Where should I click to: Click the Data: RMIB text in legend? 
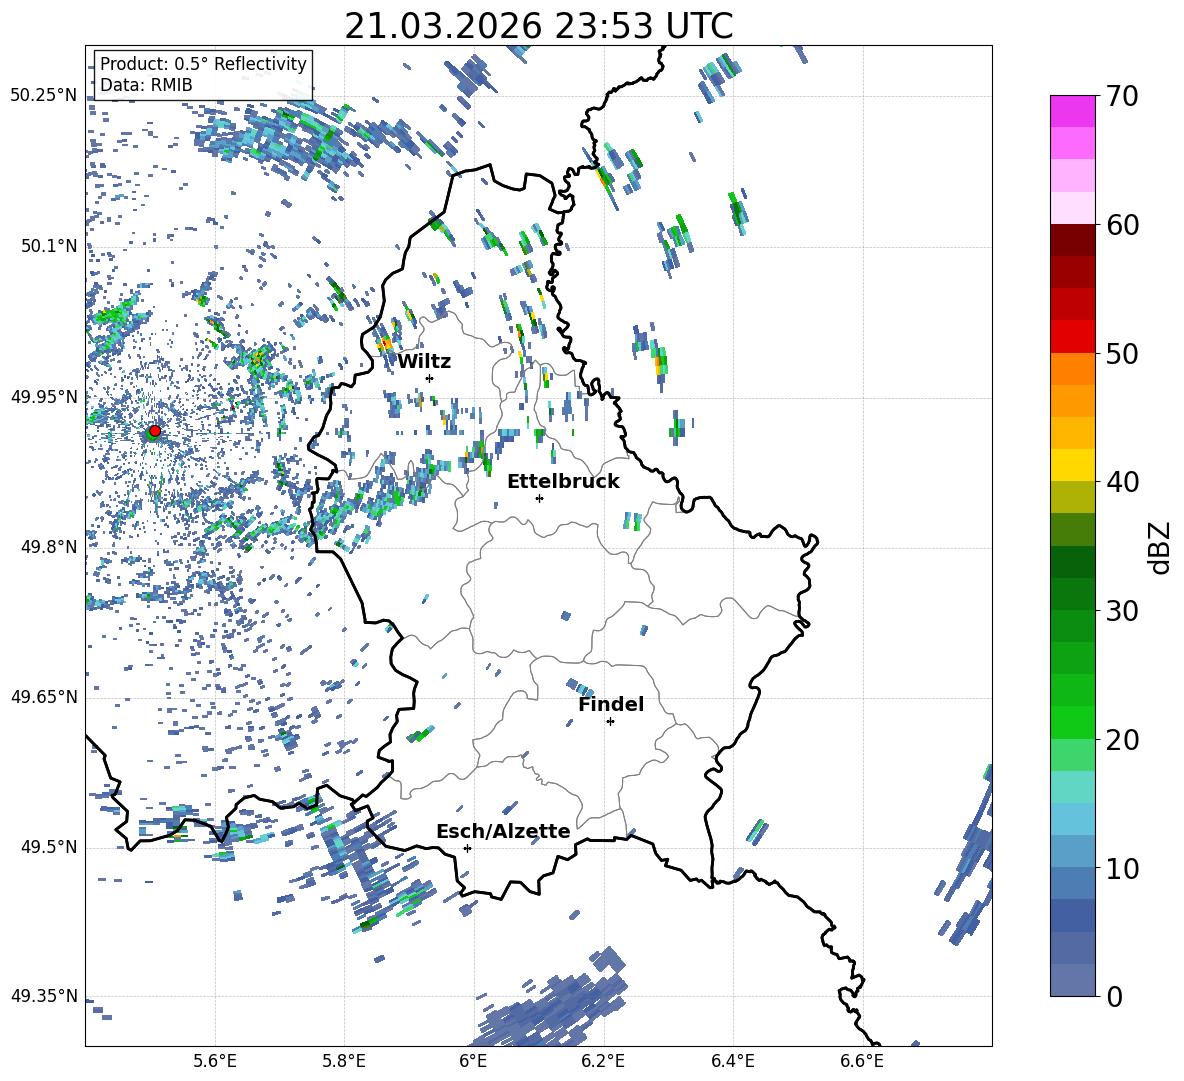tap(146, 85)
